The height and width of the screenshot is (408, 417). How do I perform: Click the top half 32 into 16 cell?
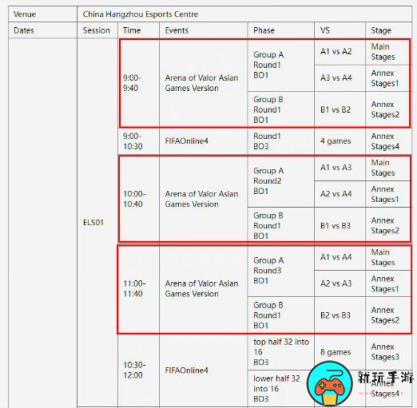[281, 352]
